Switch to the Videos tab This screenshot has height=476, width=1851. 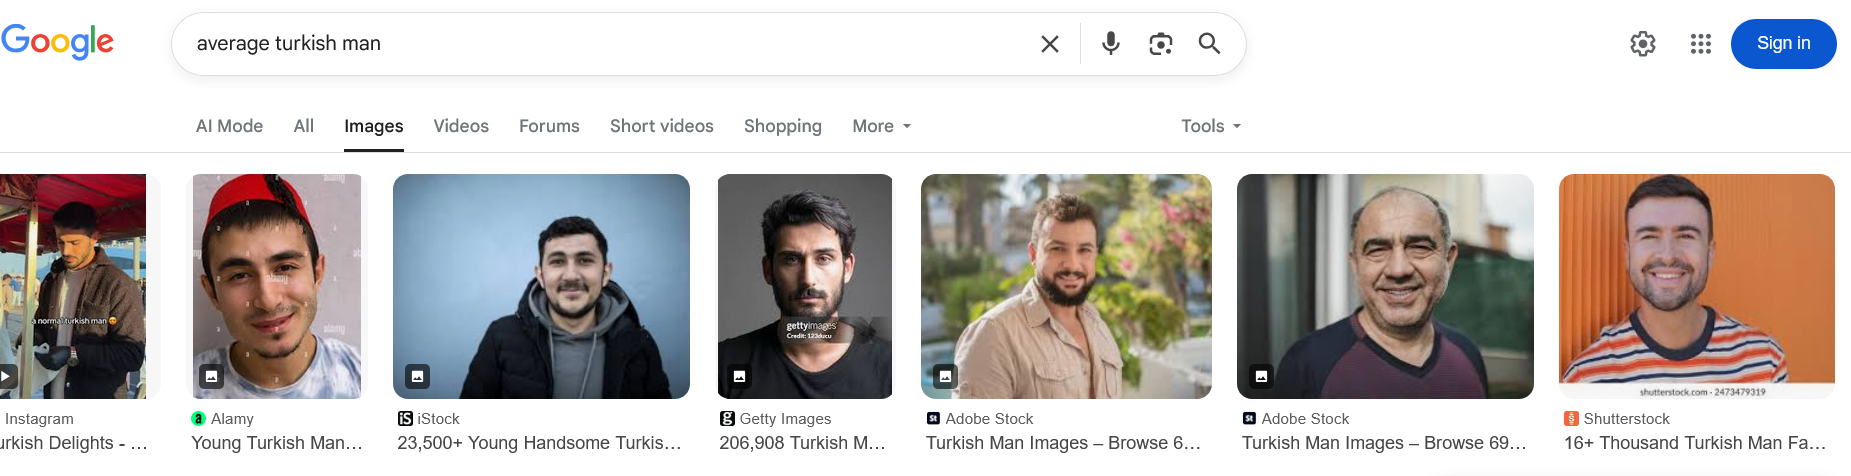tap(461, 126)
